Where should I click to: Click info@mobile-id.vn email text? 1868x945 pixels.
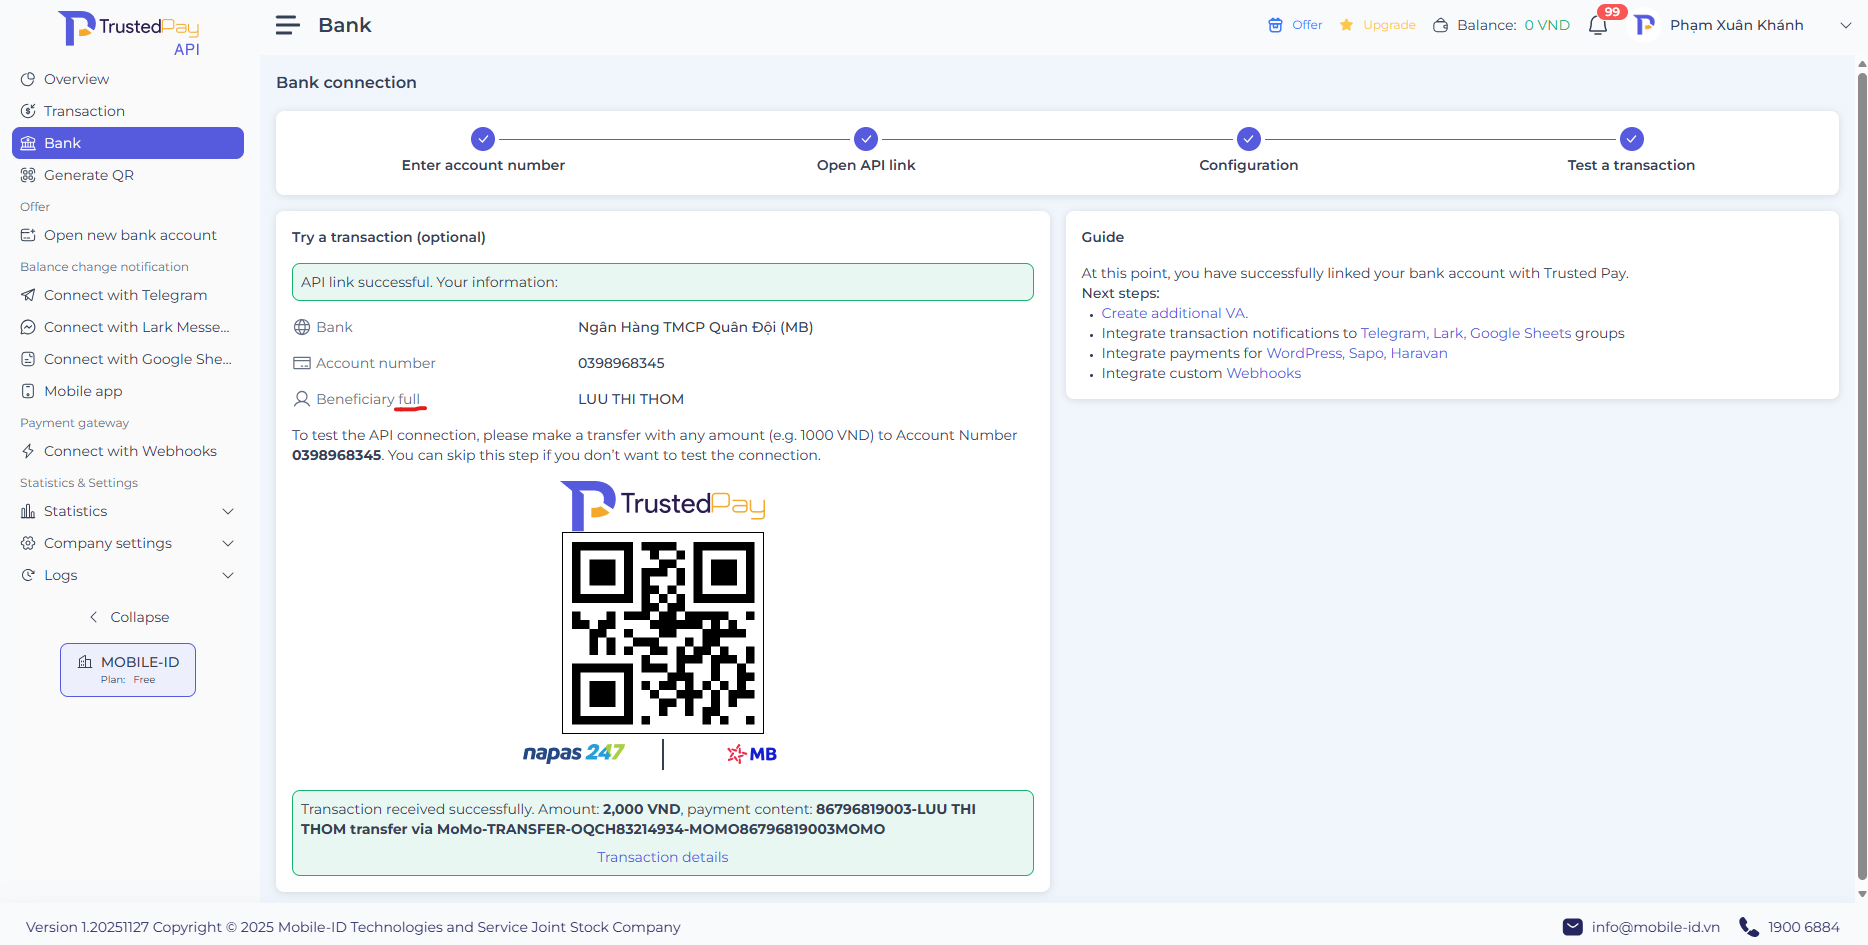click(1656, 927)
